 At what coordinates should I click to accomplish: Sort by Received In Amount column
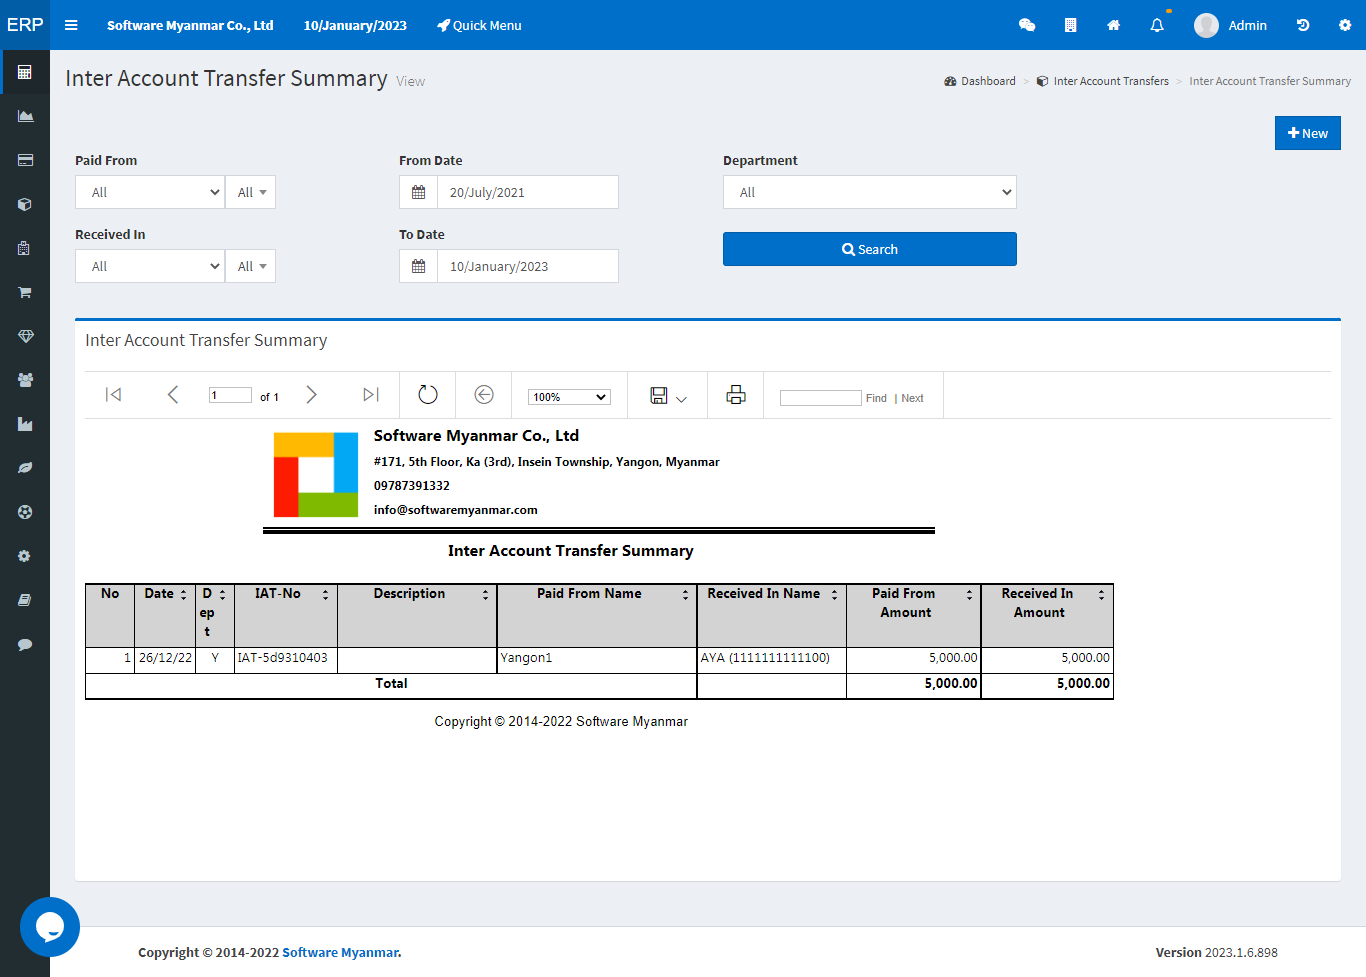pyautogui.click(x=1101, y=594)
